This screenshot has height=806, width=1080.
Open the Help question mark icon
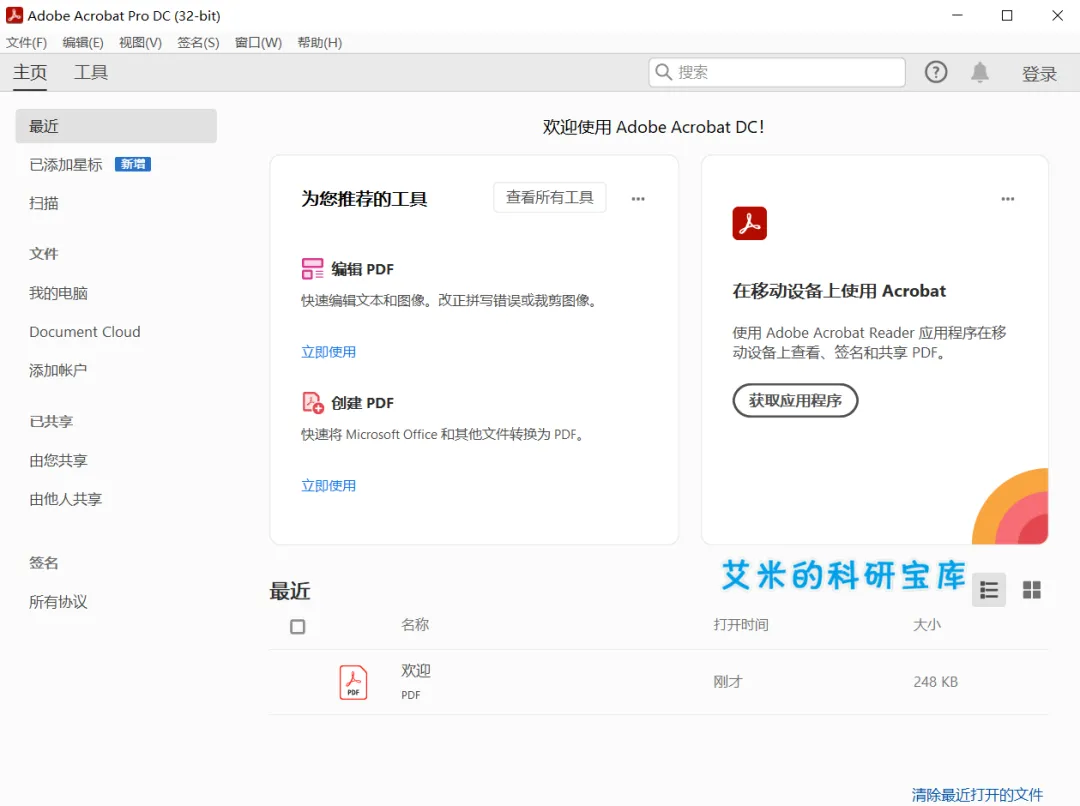[x=935, y=72]
